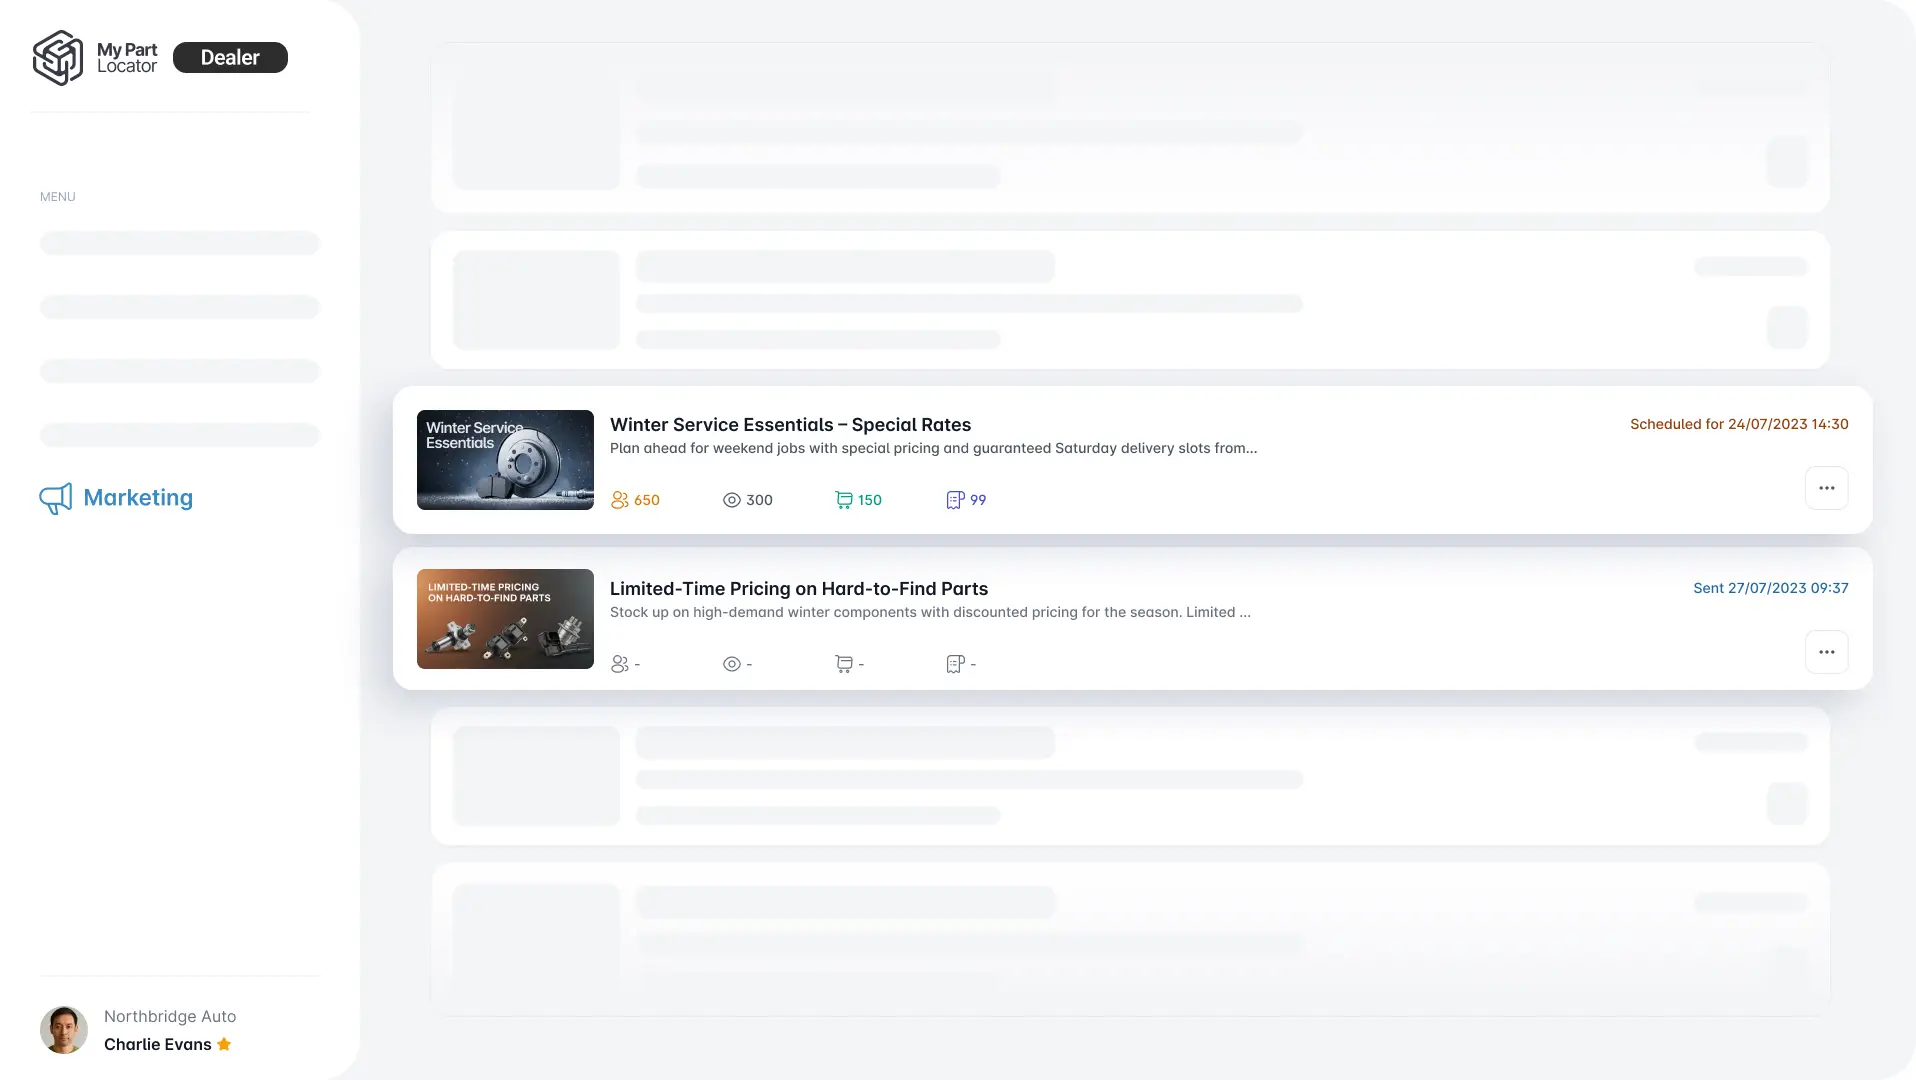
Task: Click the cart icon showing 150
Action: [843, 500]
